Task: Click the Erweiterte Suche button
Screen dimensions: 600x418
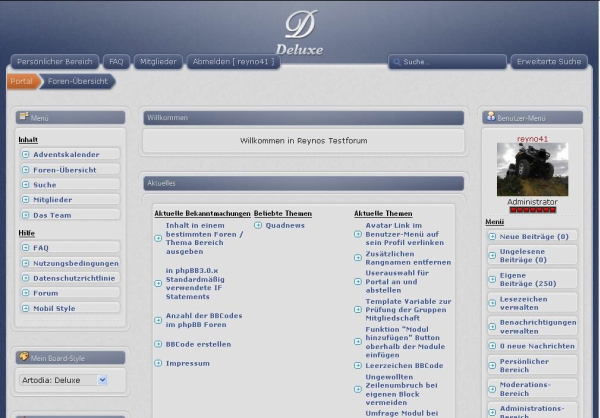Action: click(x=548, y=61)
